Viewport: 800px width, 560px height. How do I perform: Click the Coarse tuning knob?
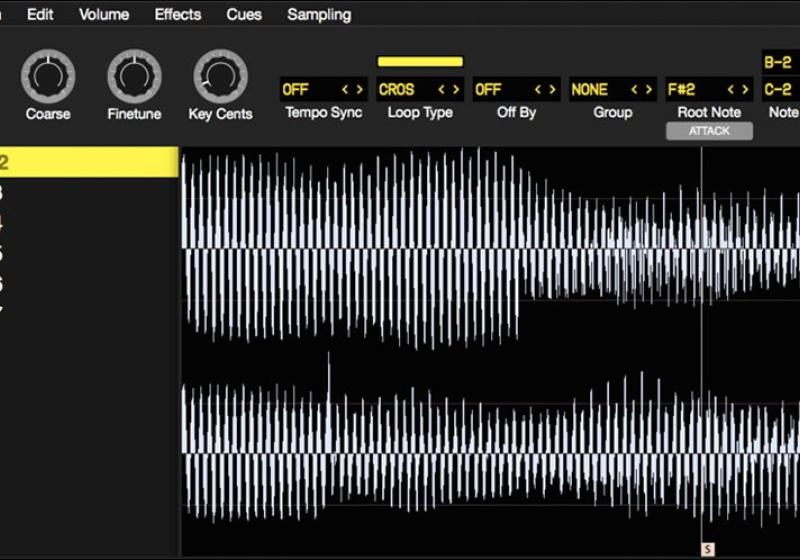(48, 77)
